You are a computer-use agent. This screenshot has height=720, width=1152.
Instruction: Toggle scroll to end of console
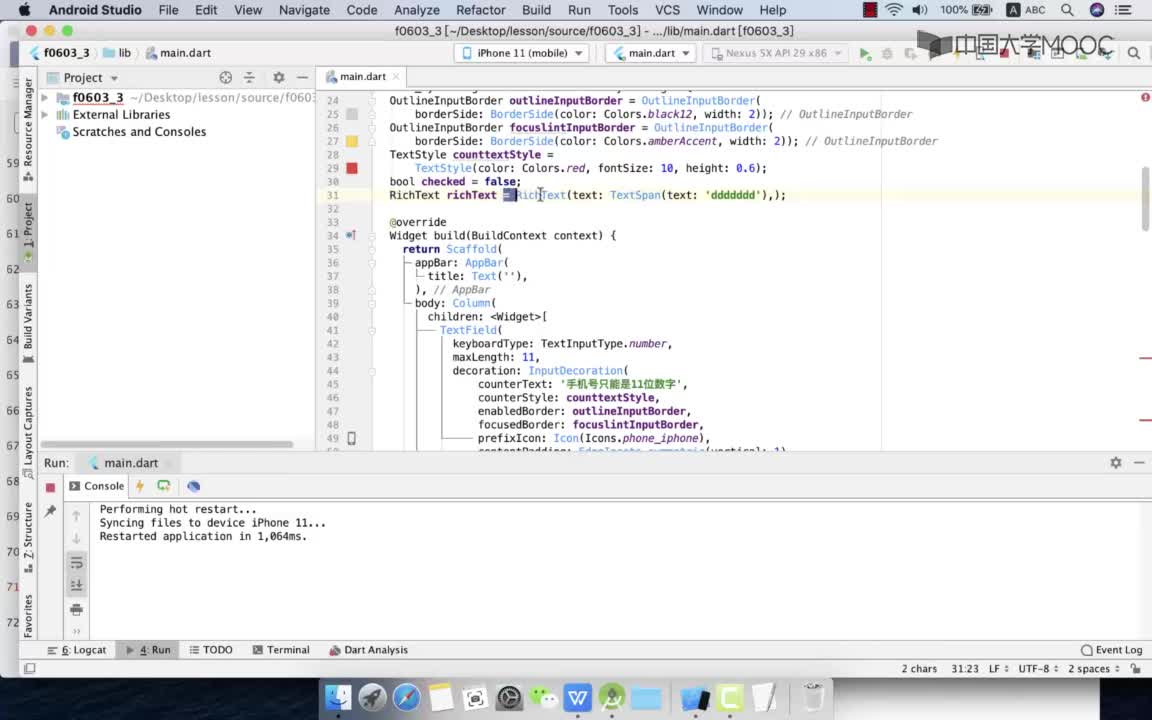(x=76, y=586)
